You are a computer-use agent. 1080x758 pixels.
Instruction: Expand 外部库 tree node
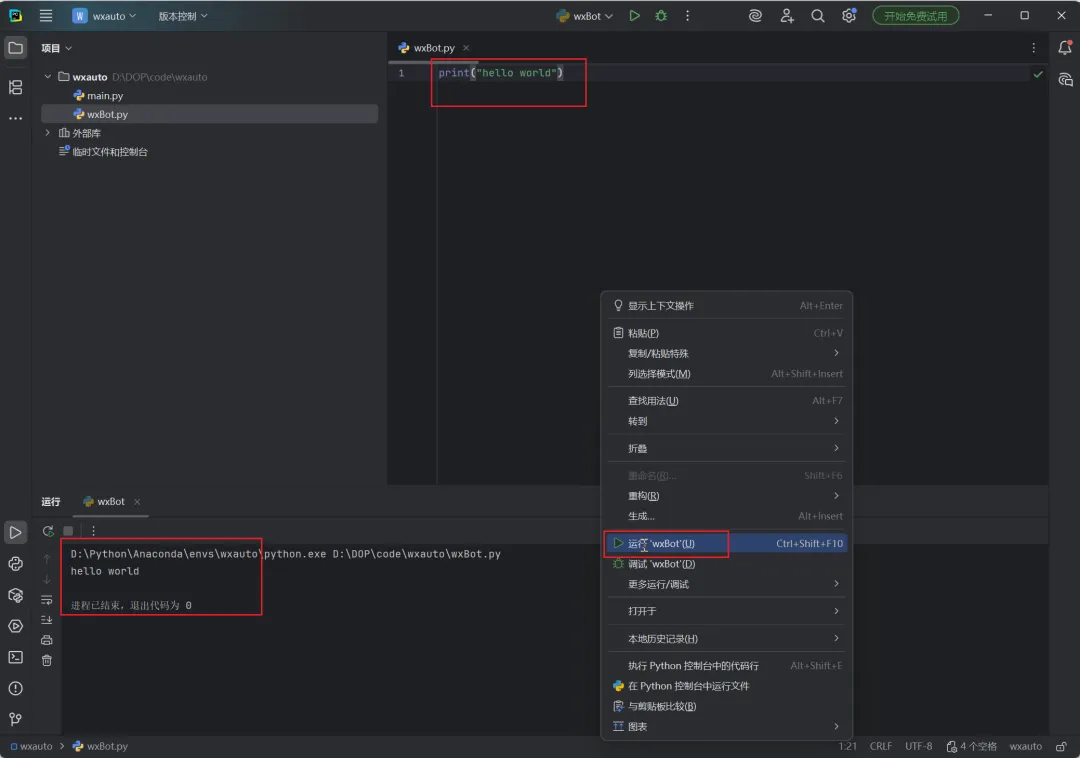coord(48,132)
